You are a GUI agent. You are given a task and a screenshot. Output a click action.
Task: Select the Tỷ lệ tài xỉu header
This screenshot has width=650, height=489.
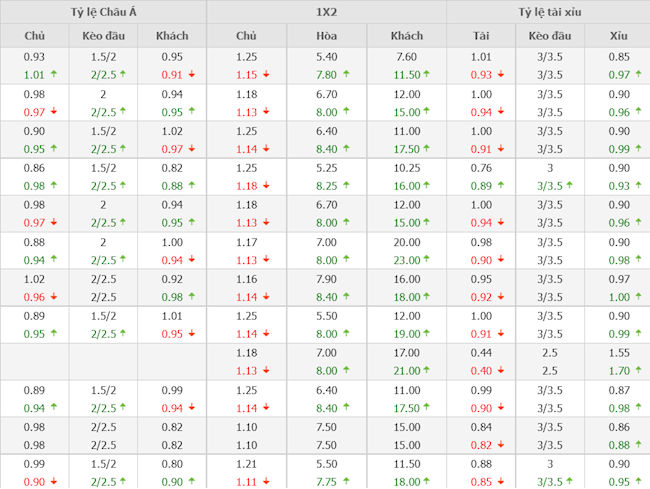pyautogui.click(x=549, y=12)
